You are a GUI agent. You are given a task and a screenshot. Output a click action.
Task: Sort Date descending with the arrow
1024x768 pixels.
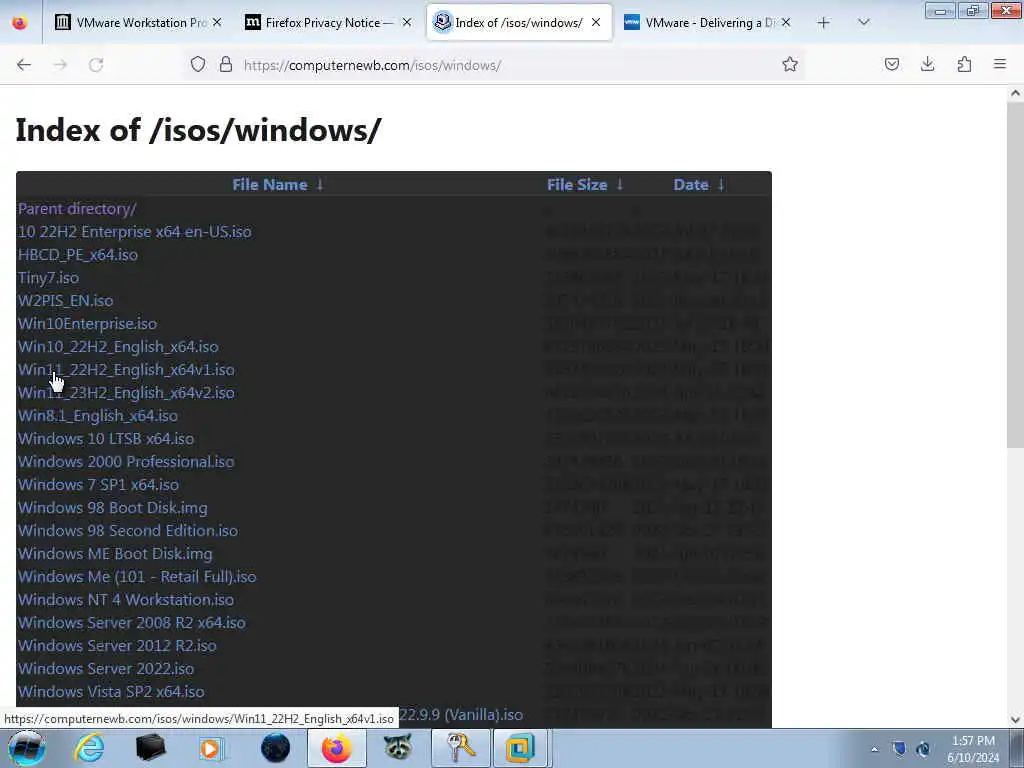(x=721, y=185)
